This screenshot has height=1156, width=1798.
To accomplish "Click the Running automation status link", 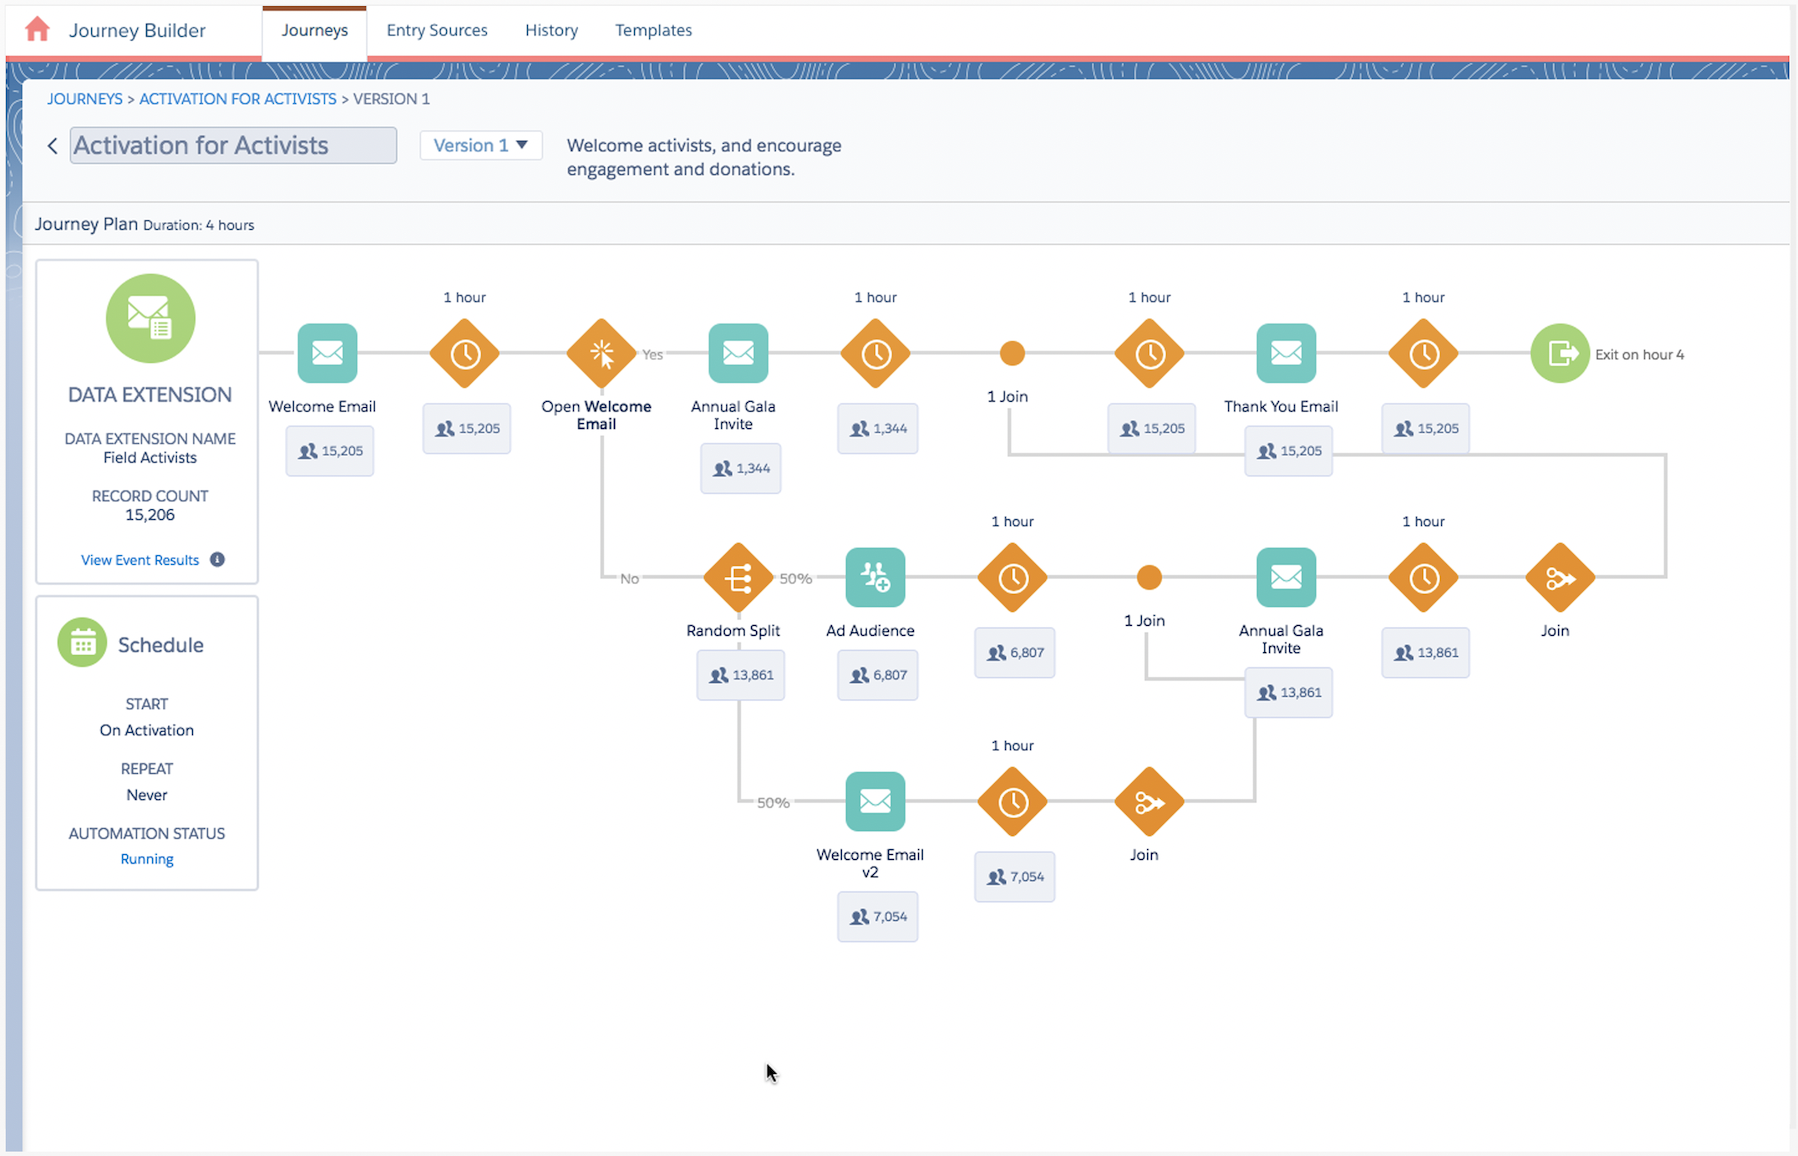I will coord(147,859).
